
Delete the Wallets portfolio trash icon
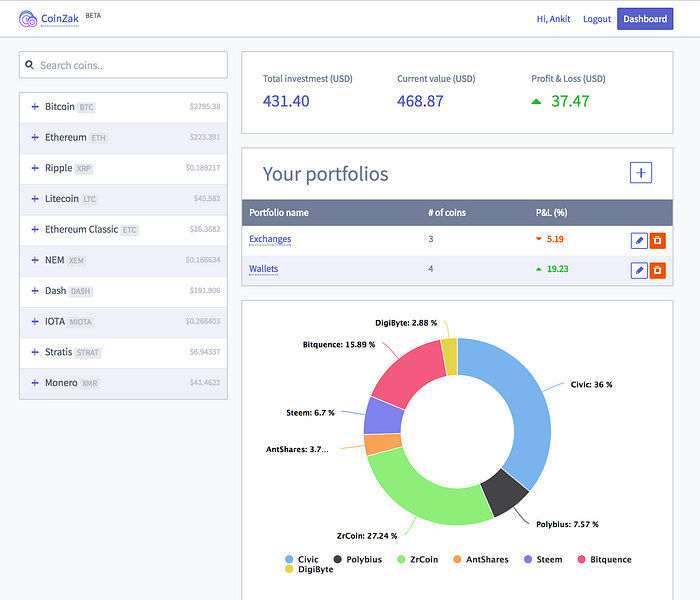click(657, 271)
